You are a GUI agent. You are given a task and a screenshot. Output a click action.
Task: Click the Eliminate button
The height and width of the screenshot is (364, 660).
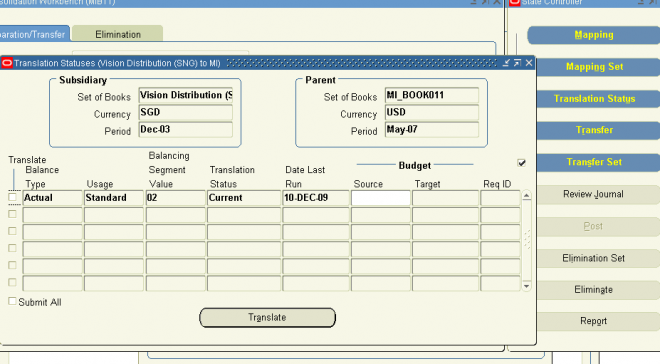coord(598,290)
